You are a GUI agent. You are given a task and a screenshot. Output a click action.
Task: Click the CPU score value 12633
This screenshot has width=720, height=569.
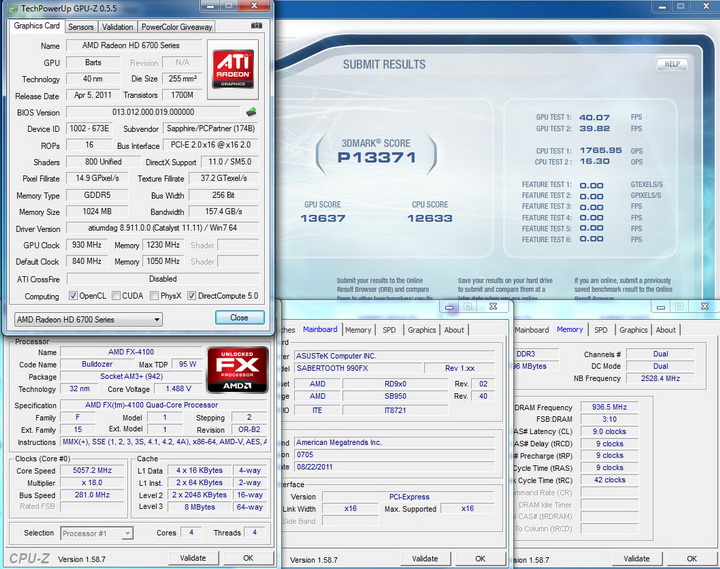[x=430, y=218]
